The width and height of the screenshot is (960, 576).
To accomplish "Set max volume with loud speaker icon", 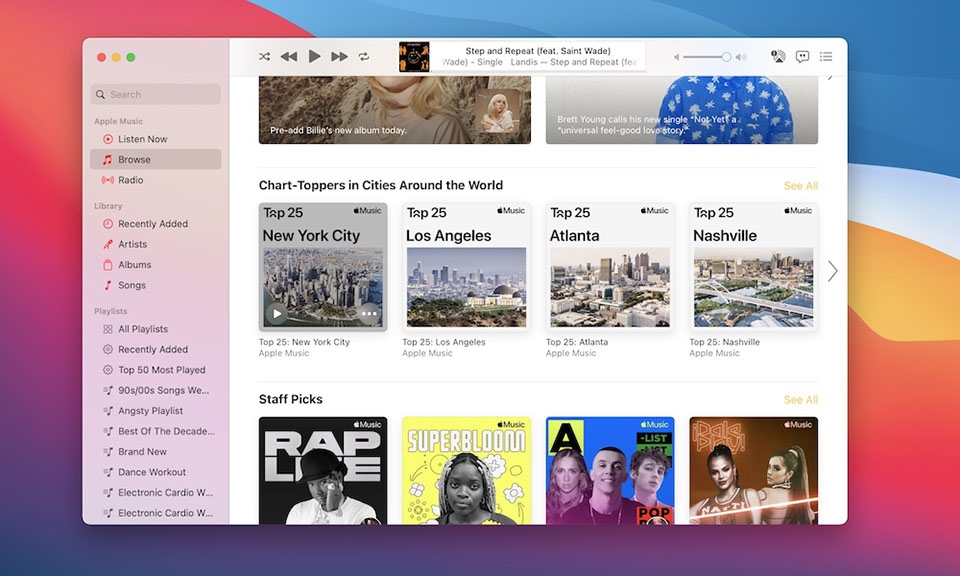I will coord(741,57).
